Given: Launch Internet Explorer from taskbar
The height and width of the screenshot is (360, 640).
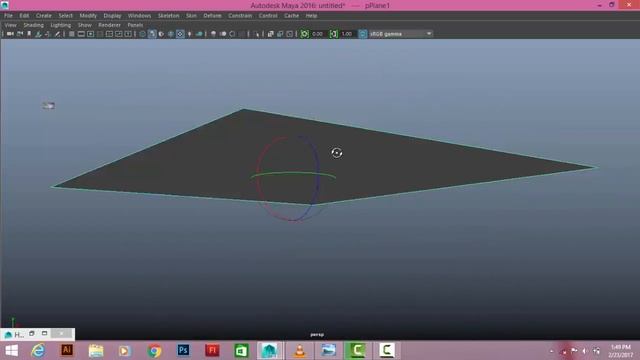Looking at the screenshot, I should pos(38,350).
